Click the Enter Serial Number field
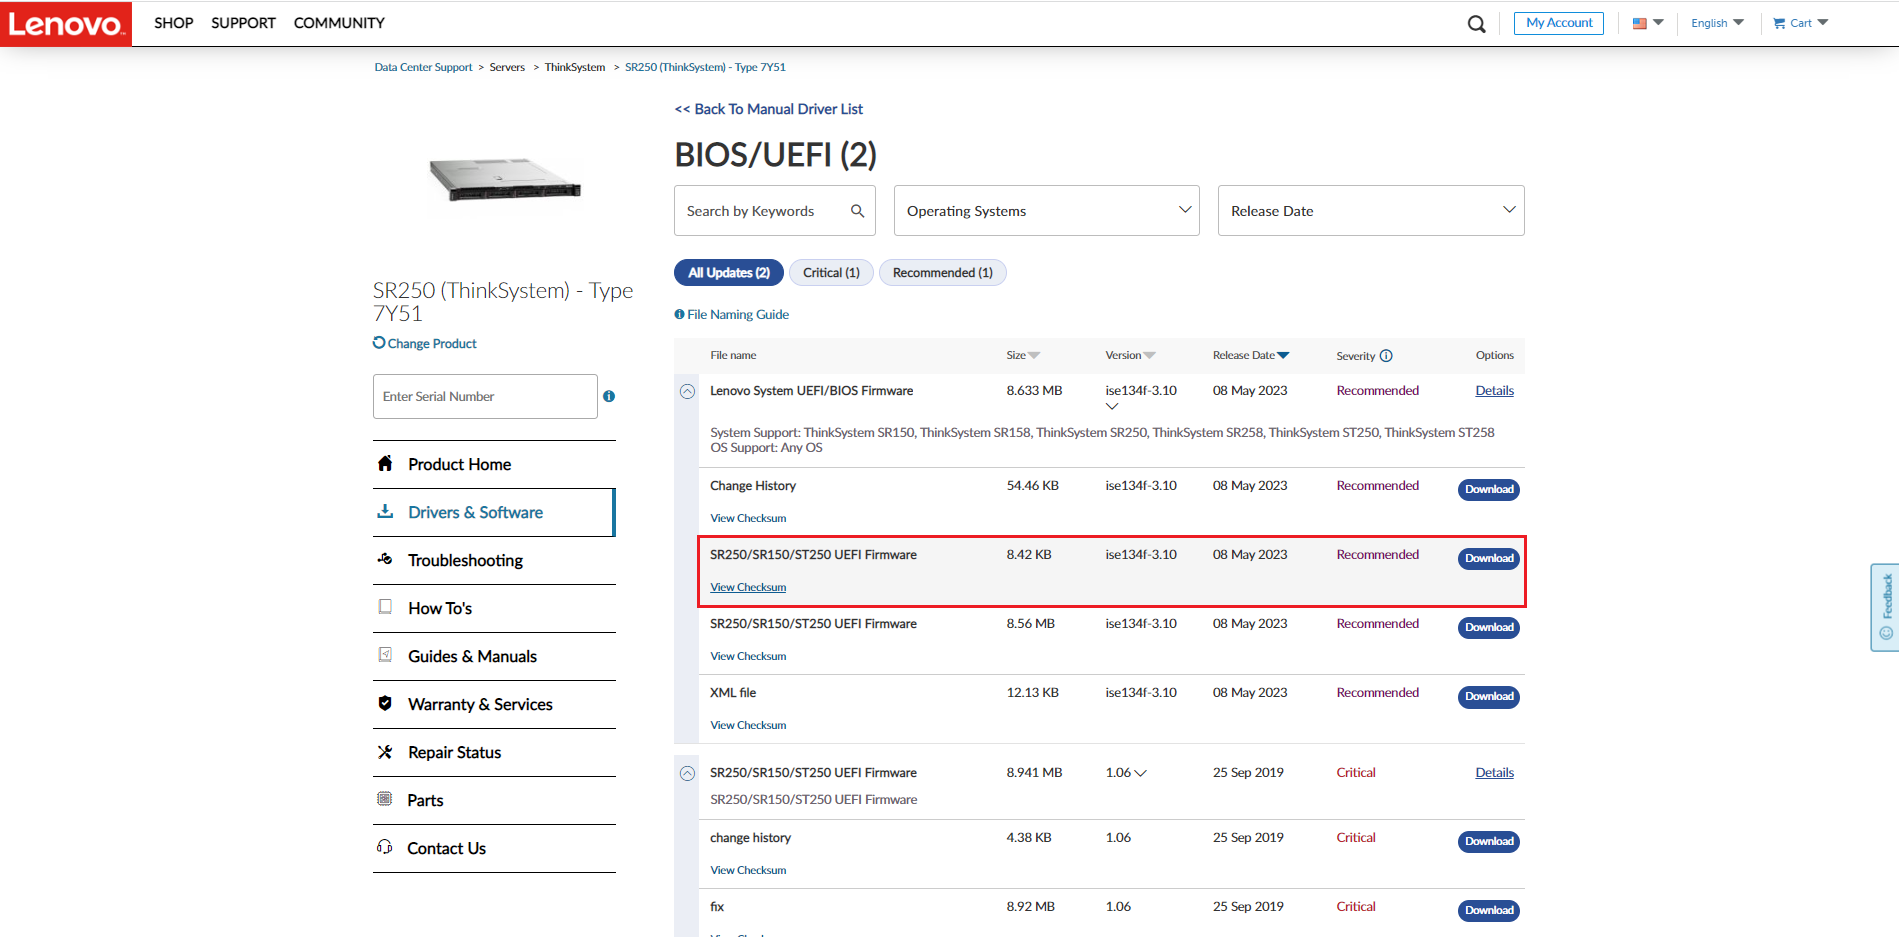Screen dimensions: 1899x937 coord(485,397)
